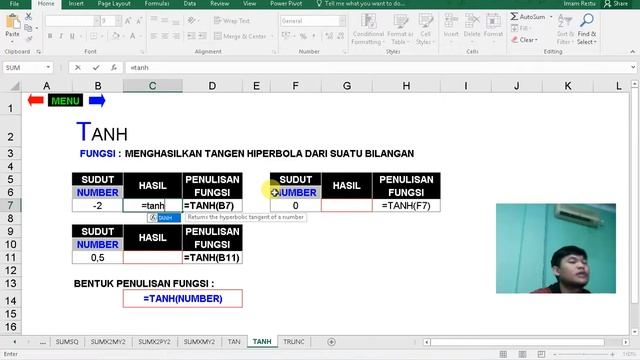This screenshot has height=360, width=640.
Task: Open the font name dropdown
Action: (x=97, y=21)
